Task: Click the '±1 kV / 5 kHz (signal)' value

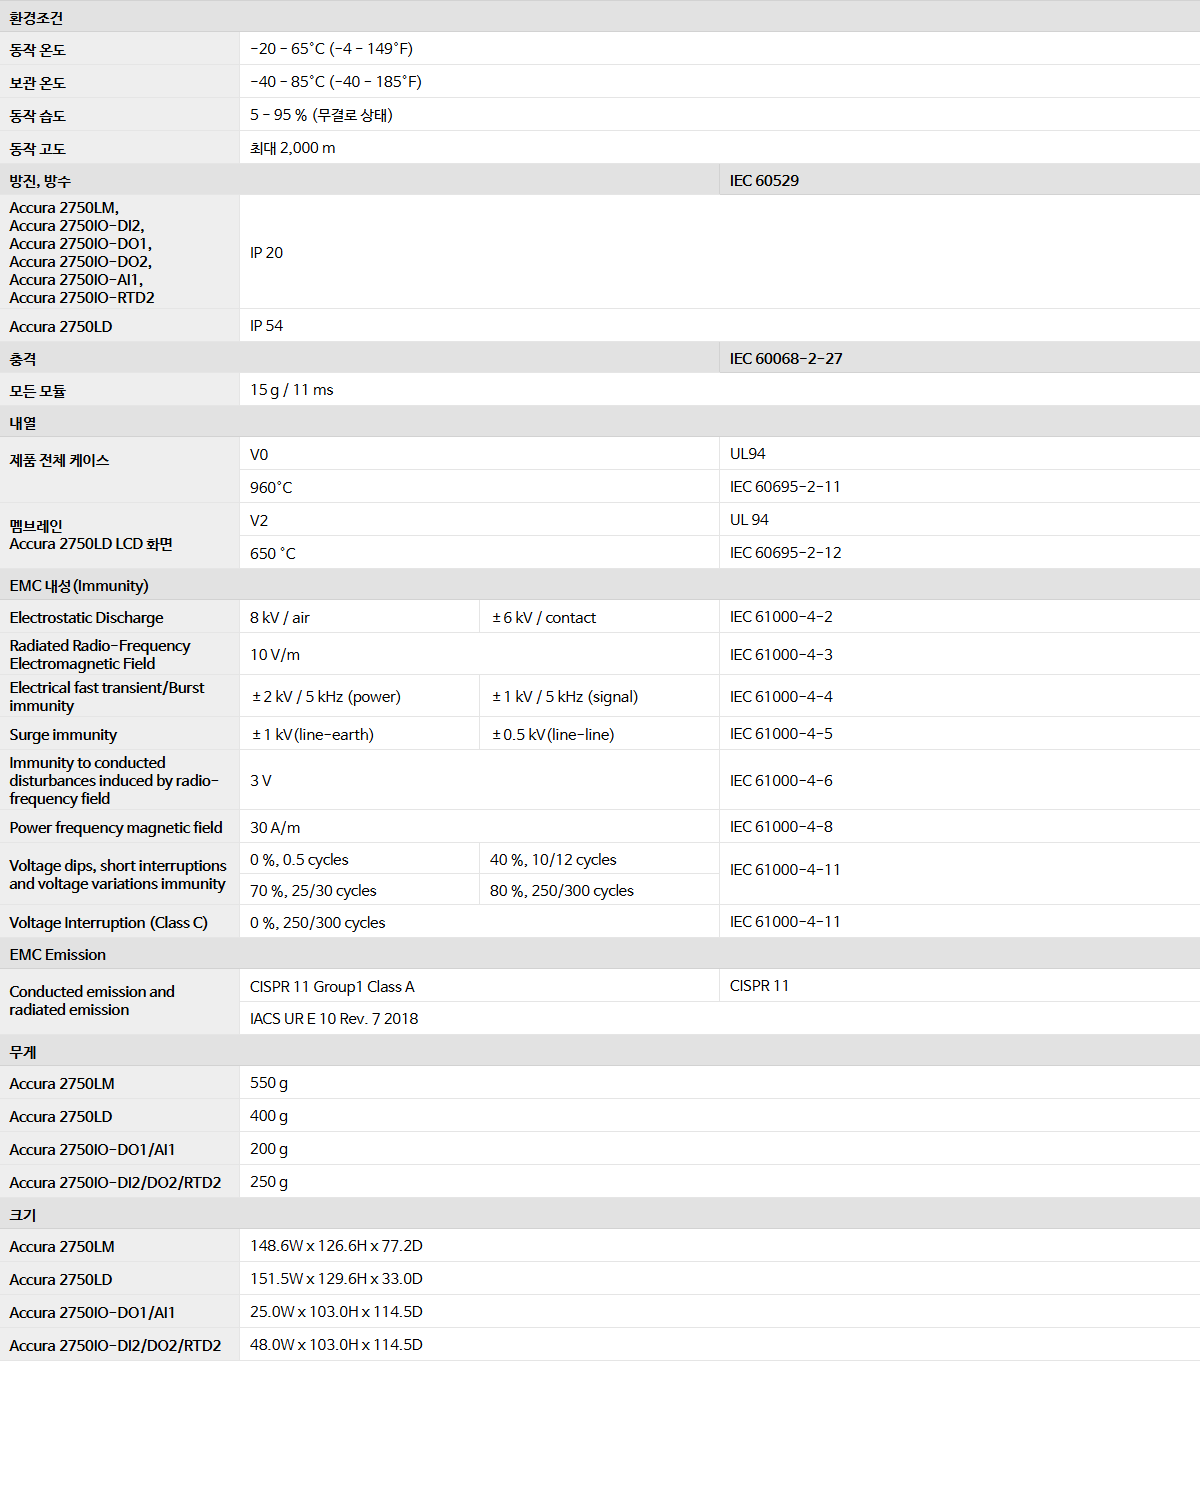Action: [x=565, y=697]
